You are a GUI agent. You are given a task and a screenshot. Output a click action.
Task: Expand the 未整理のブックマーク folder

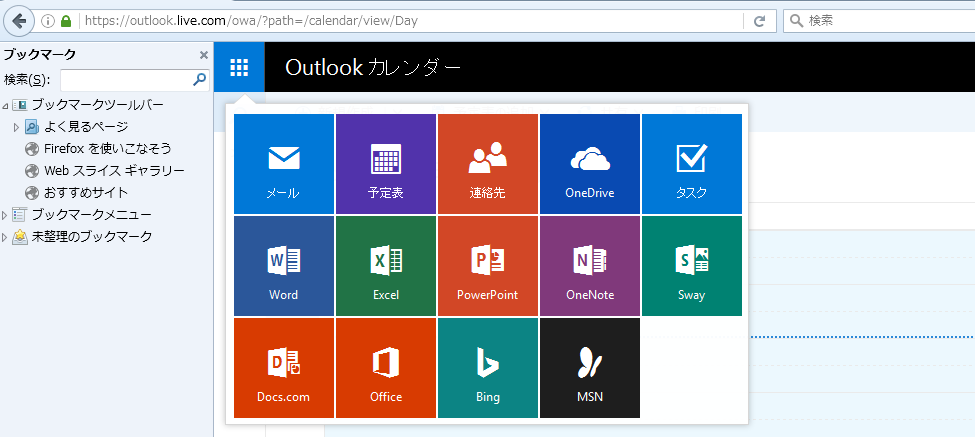(x=5, y=237)
